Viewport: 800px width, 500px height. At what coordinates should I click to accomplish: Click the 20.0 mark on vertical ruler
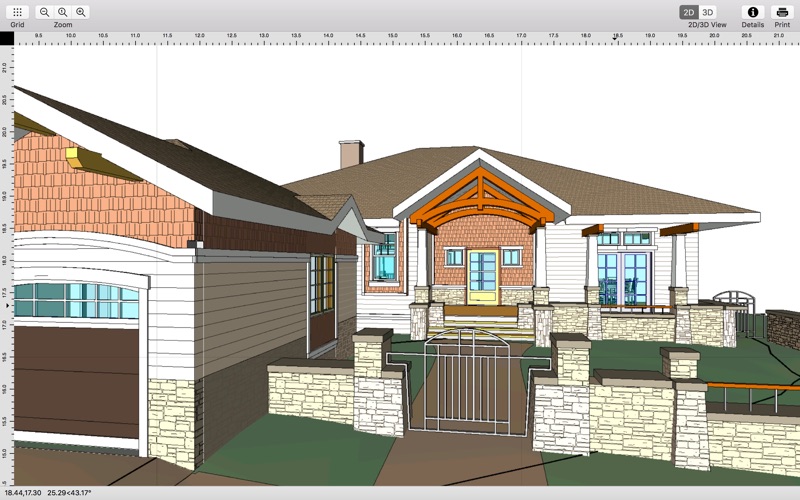(5, 132)
